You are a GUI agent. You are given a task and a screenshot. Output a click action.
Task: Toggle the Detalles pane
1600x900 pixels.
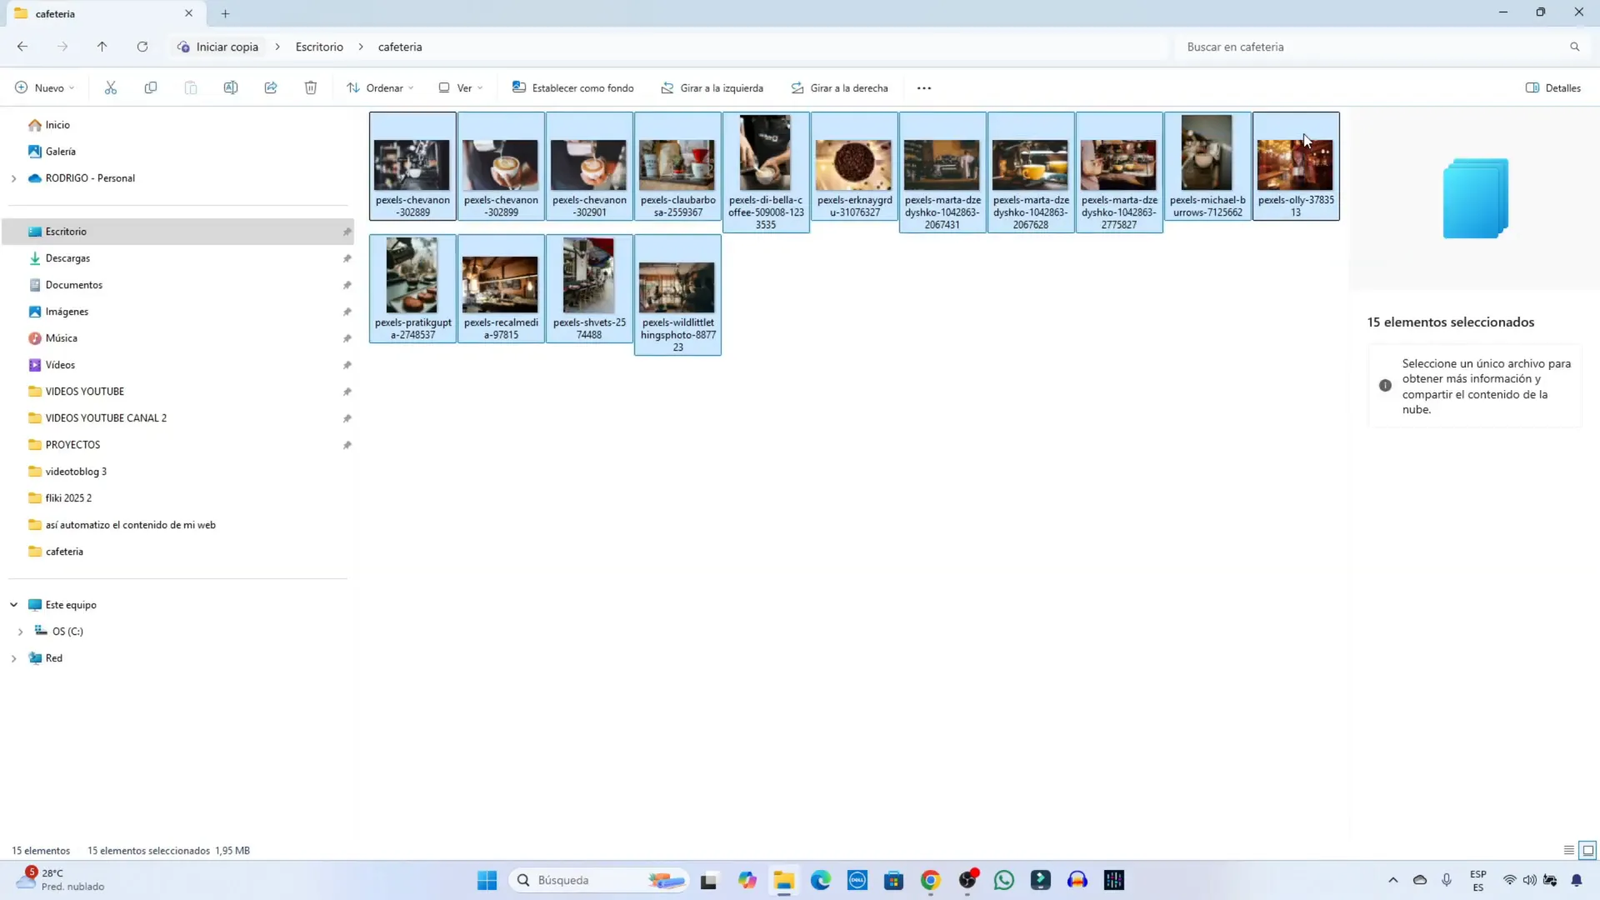[x=1553, y=88]
